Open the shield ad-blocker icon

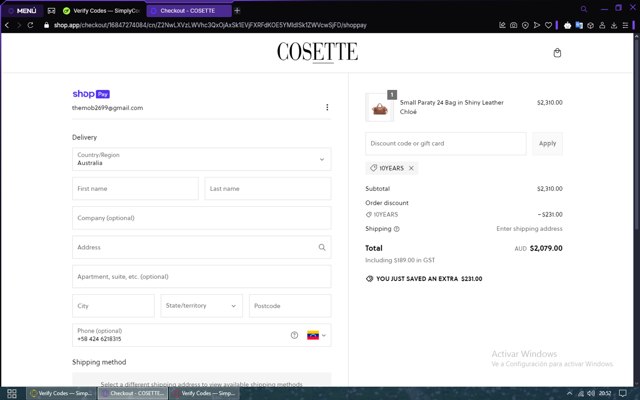click(525, 25)
